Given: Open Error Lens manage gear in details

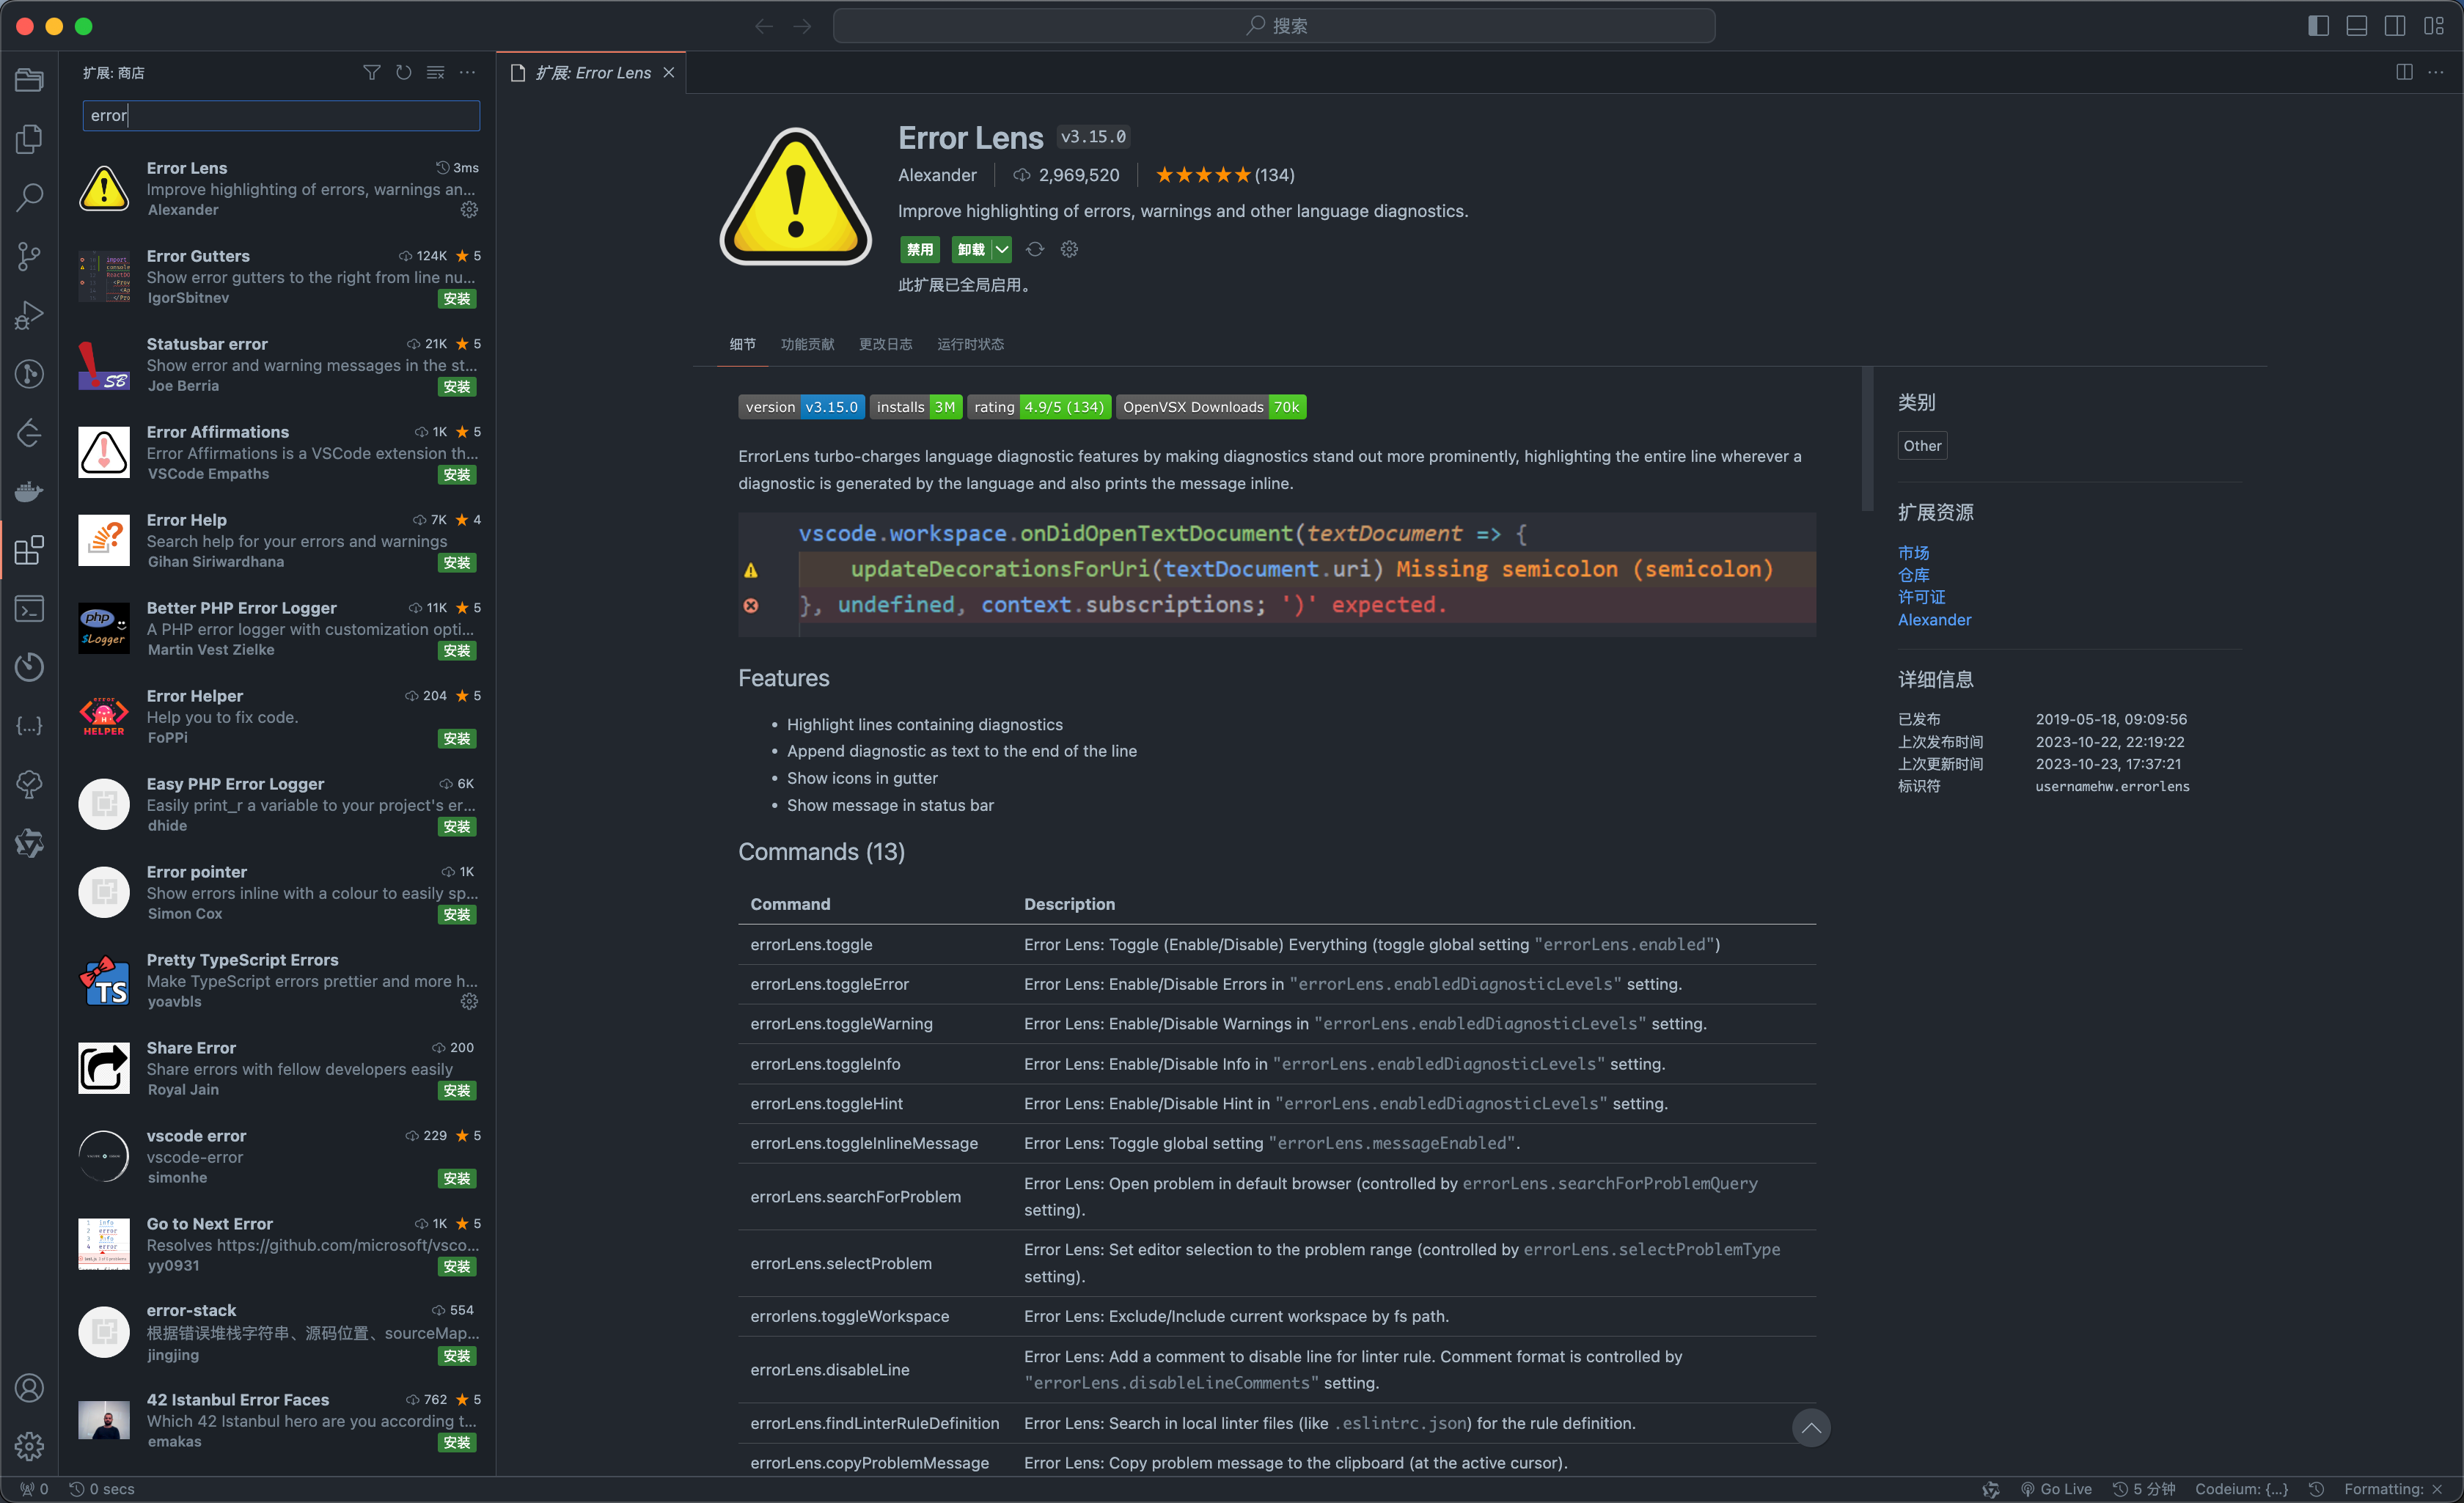Looking at the screenshot, I should point(1069,249).
